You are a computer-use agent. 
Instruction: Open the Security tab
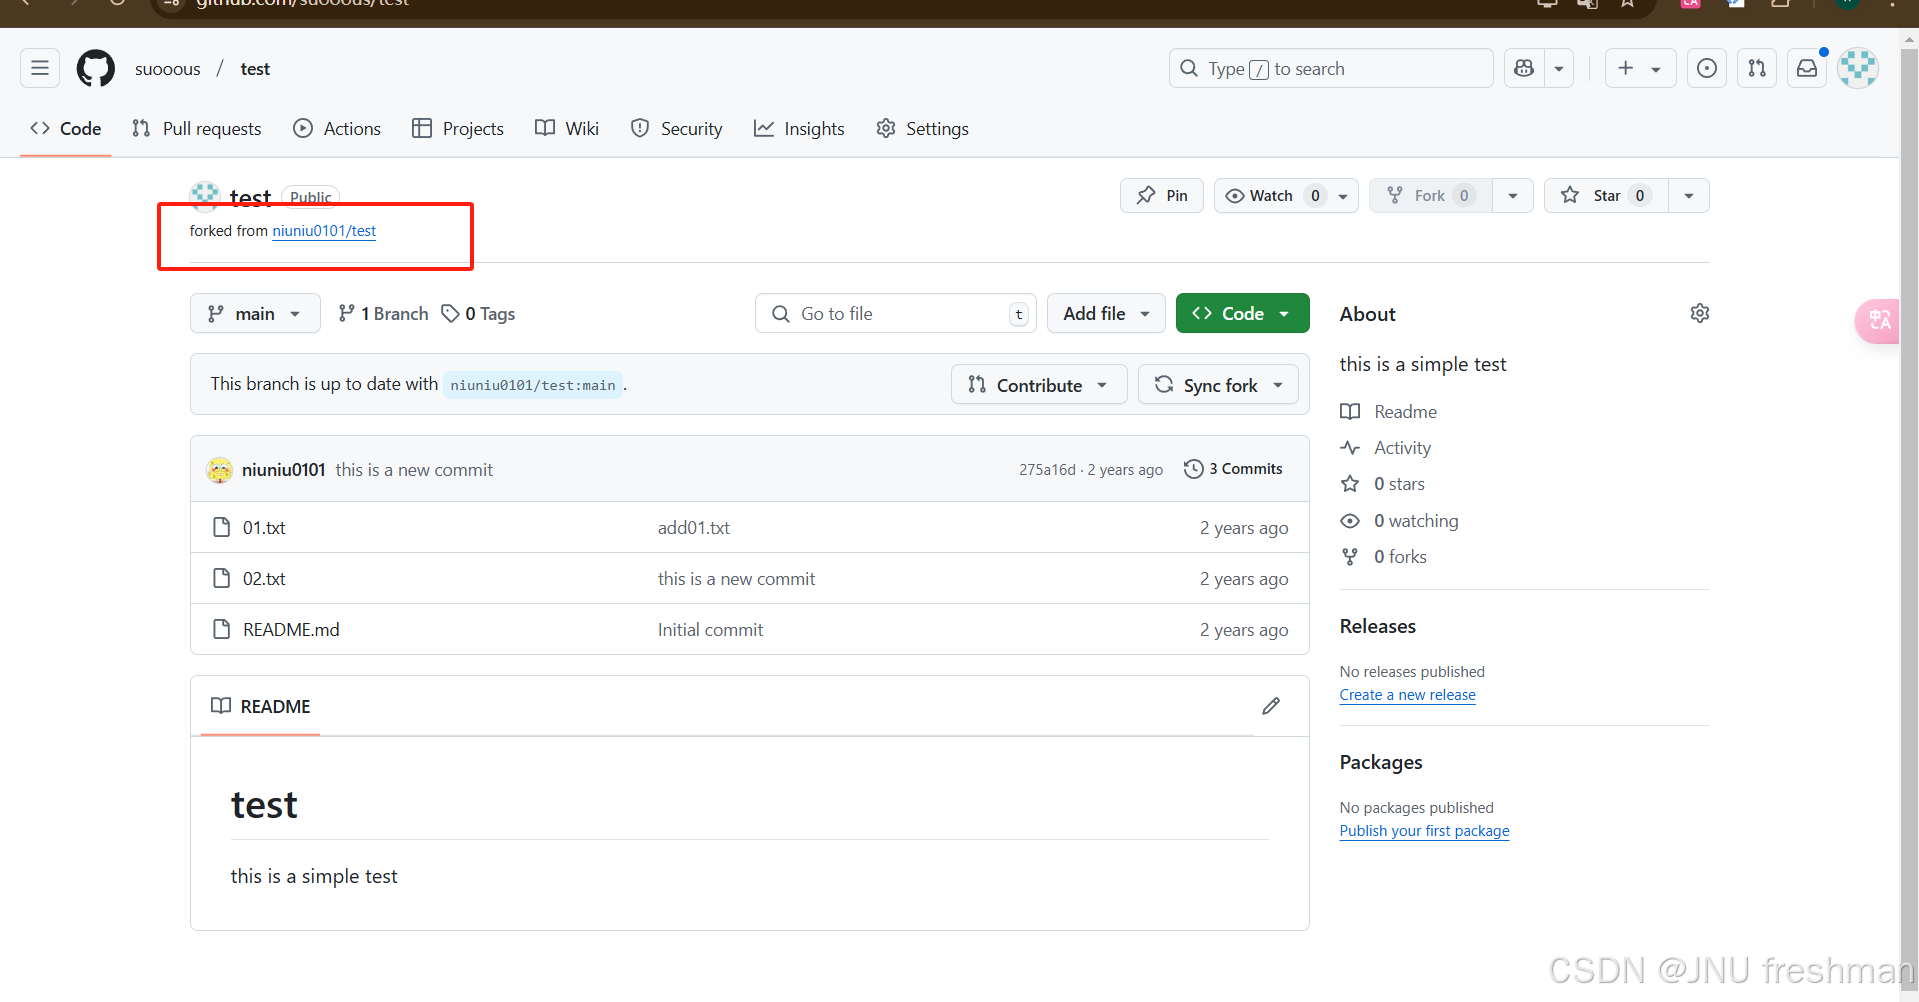pos(677,128)
